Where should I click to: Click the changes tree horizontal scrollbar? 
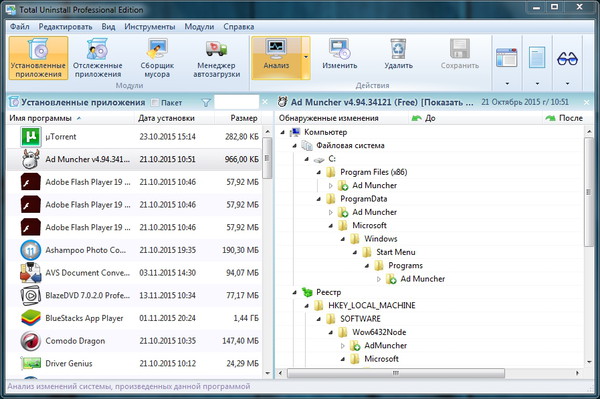click(x=396, y=373)
